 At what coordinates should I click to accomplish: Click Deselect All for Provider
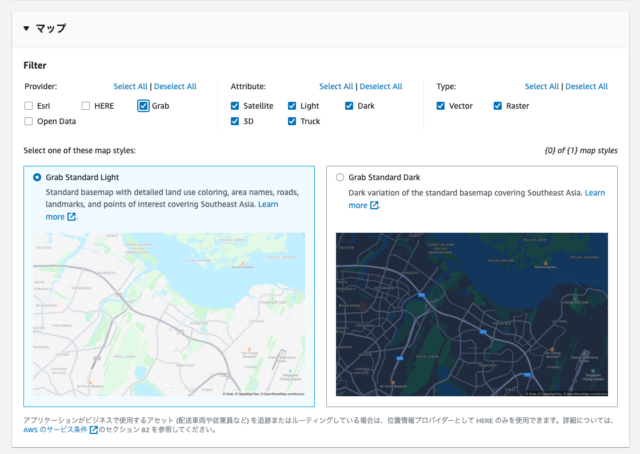[175, 87]
